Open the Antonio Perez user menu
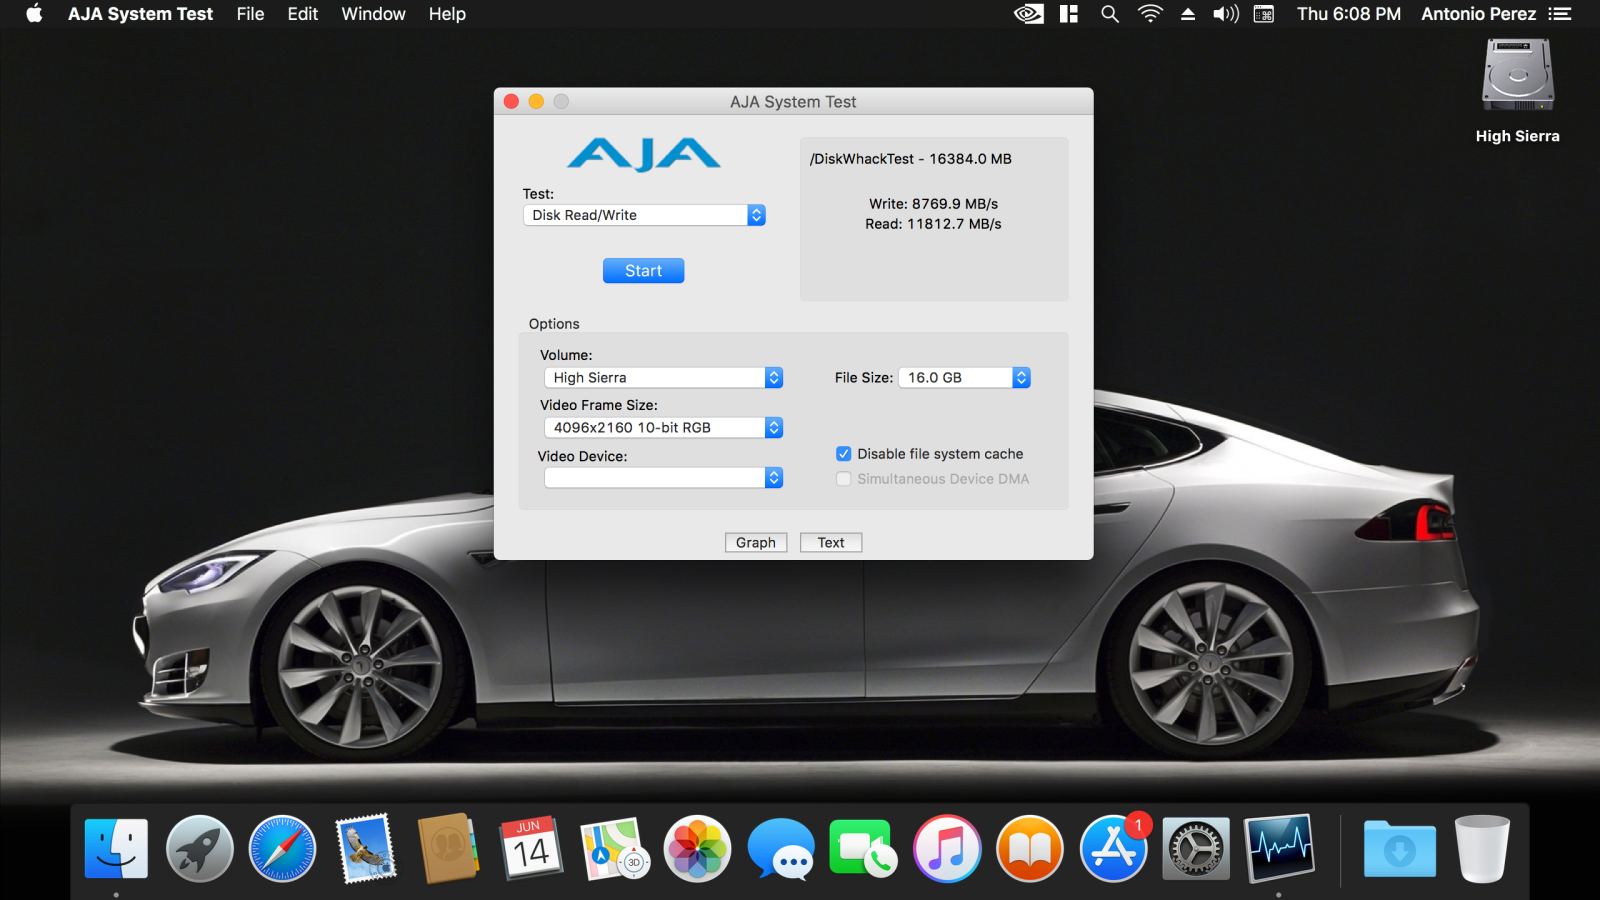This screenshot has width=1600, height=900. coord(1479,14)
